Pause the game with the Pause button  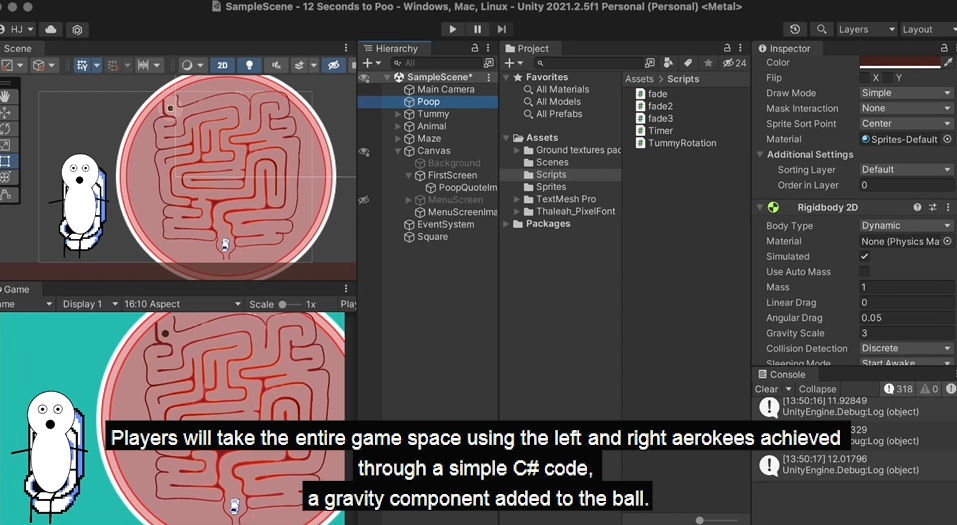(477, 29)
